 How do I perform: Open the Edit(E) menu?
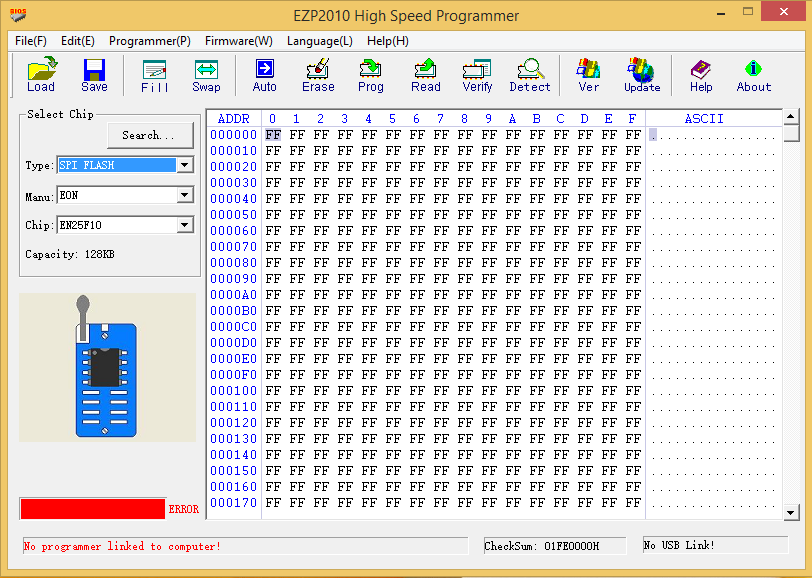point(78,41)
